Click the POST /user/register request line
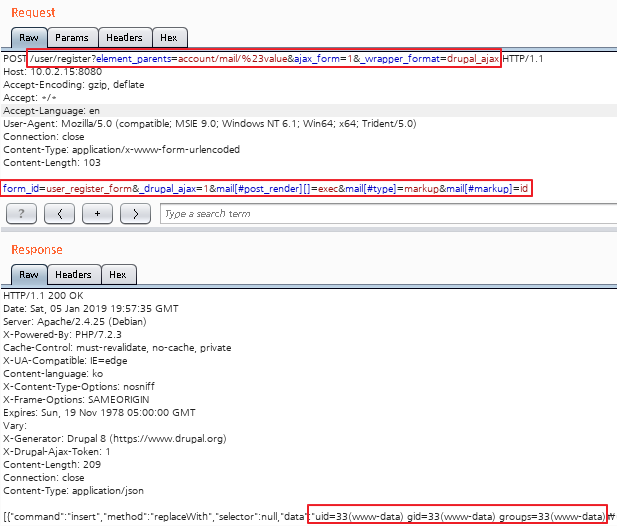 (273, 59)
